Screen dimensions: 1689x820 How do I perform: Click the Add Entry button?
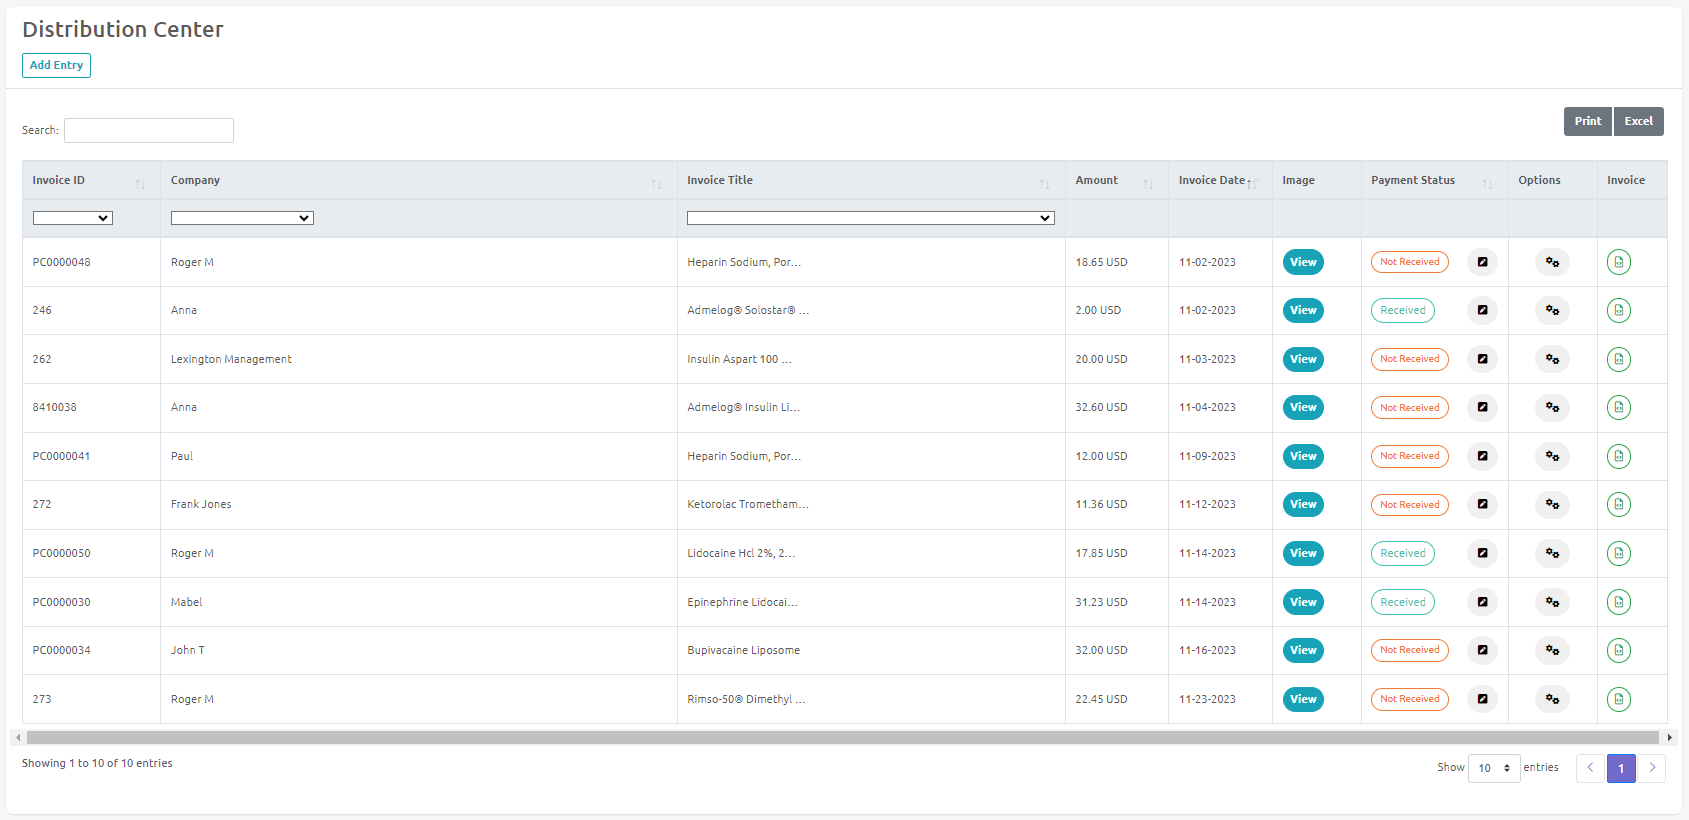pyautogui.click(x=56, y=65)
